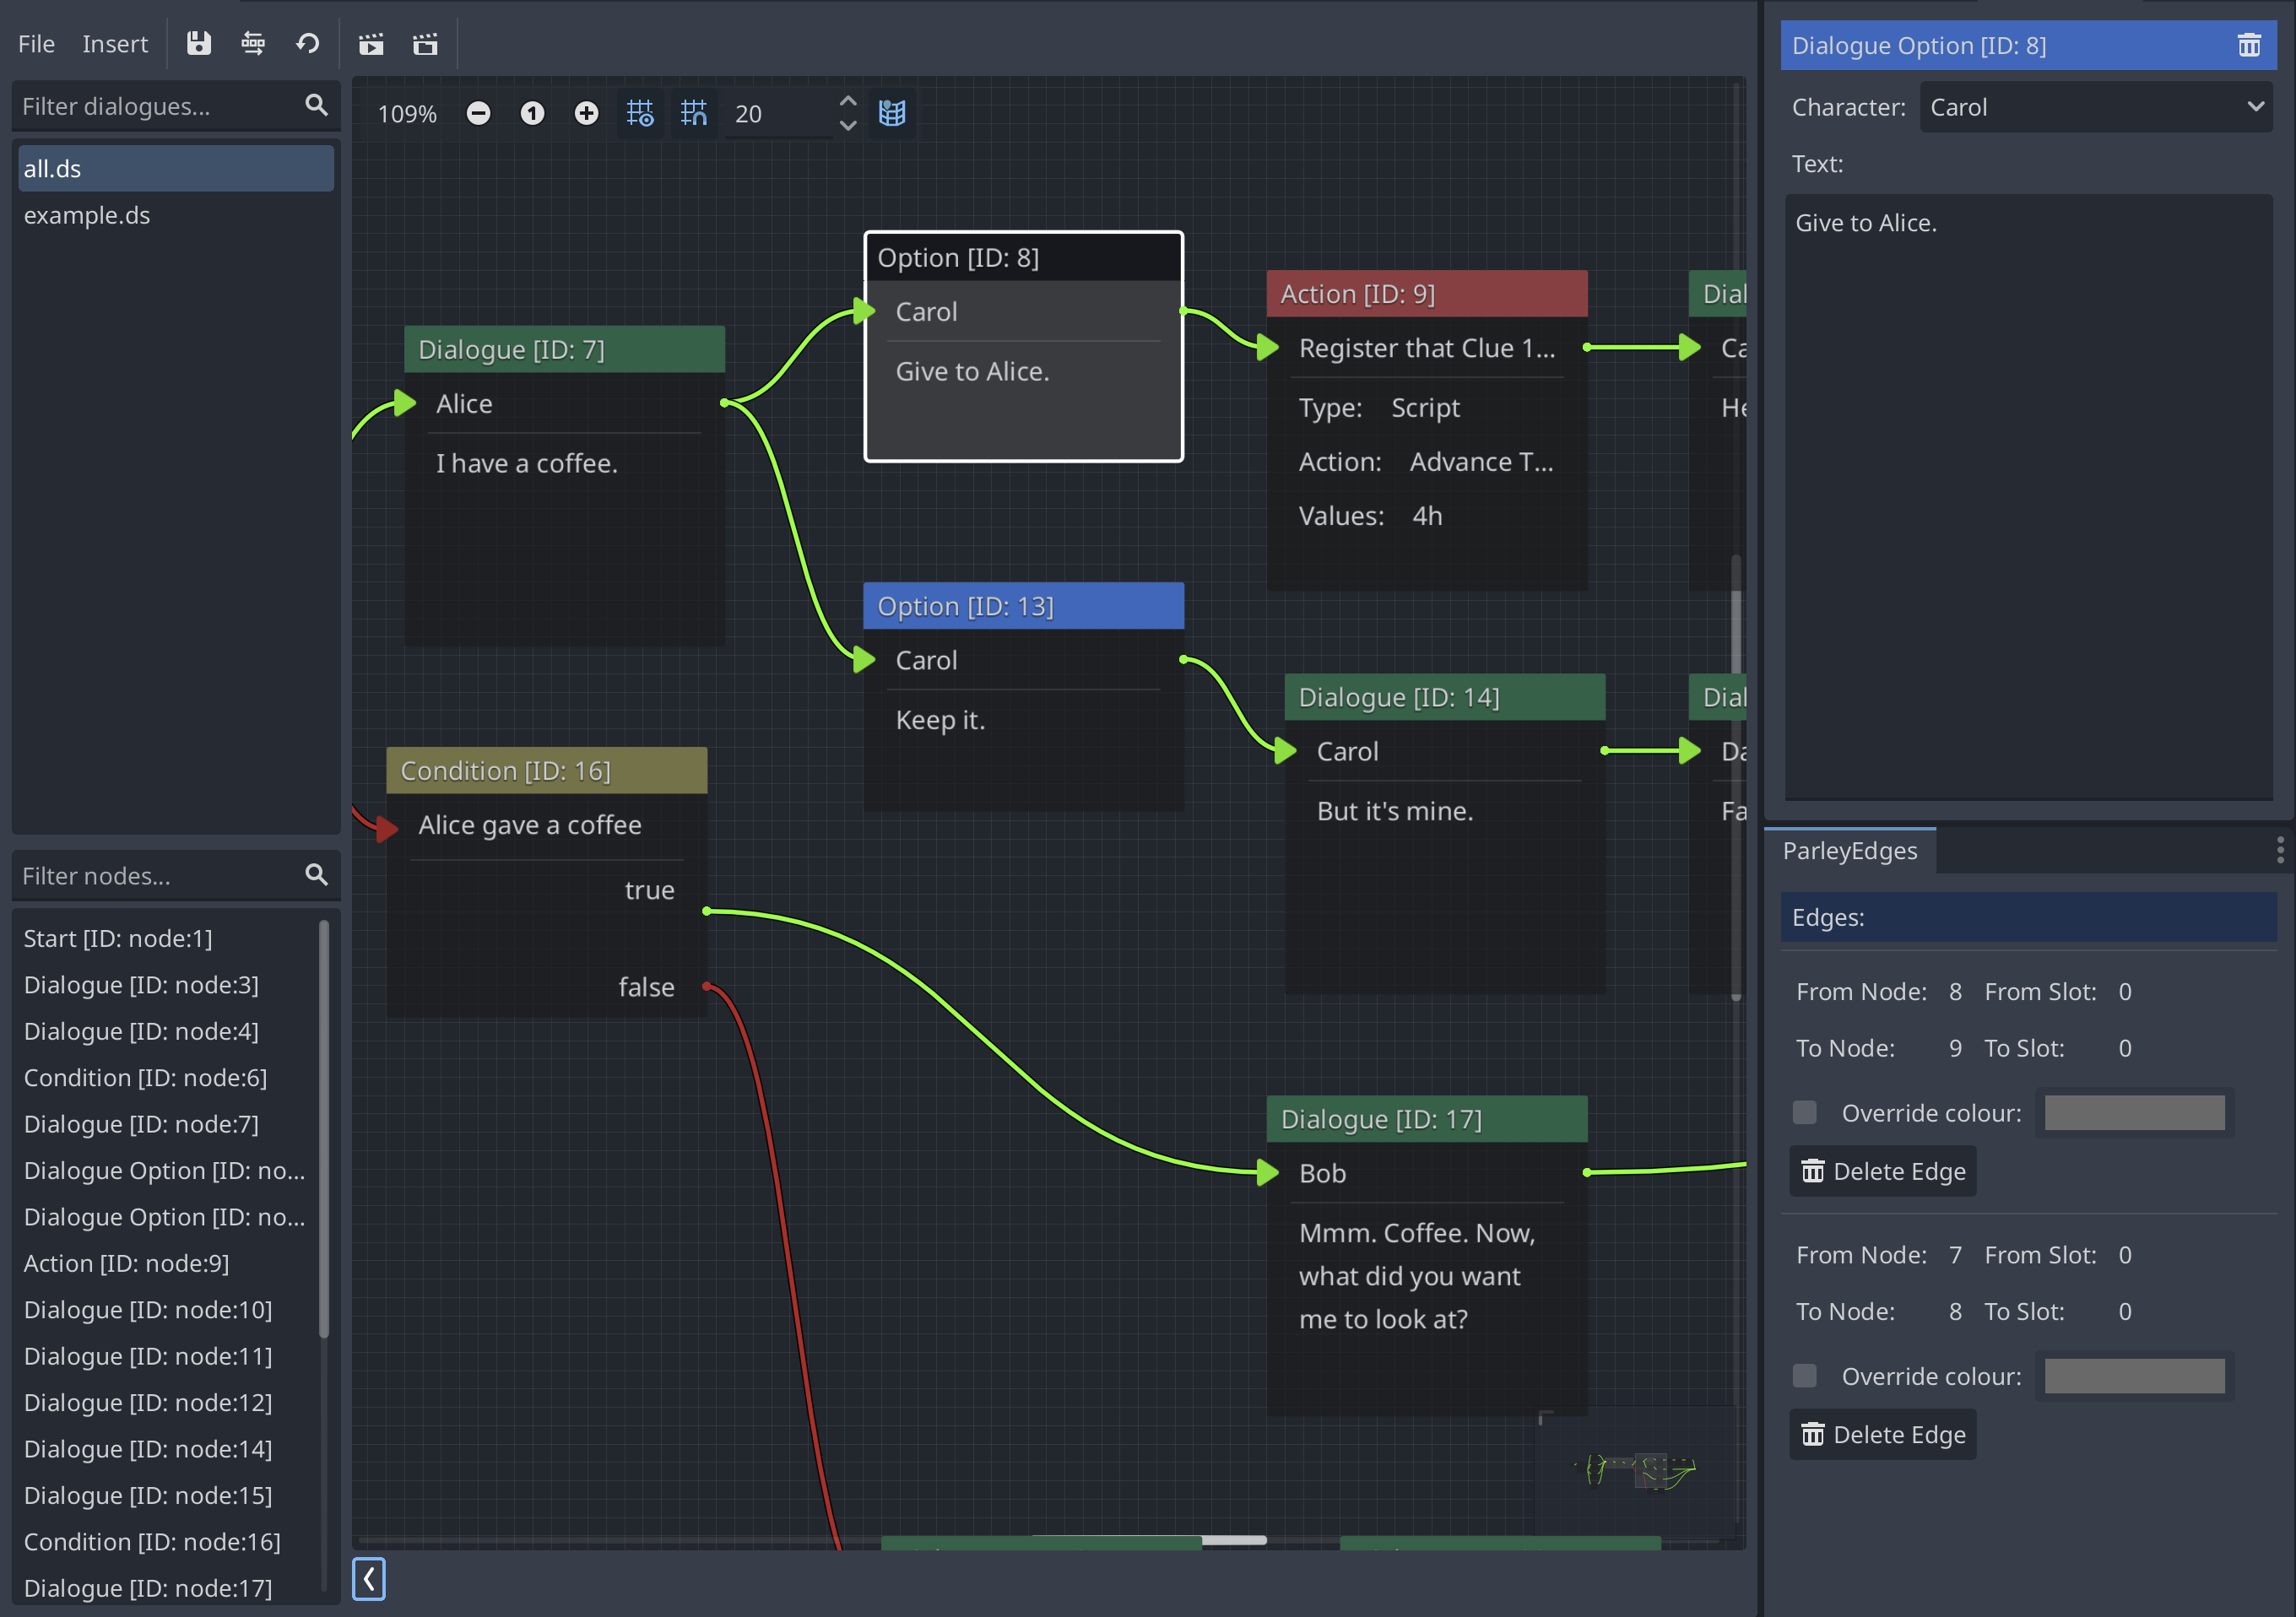Pick the Override colour swatch for the first edge

pos(2134,1112)
